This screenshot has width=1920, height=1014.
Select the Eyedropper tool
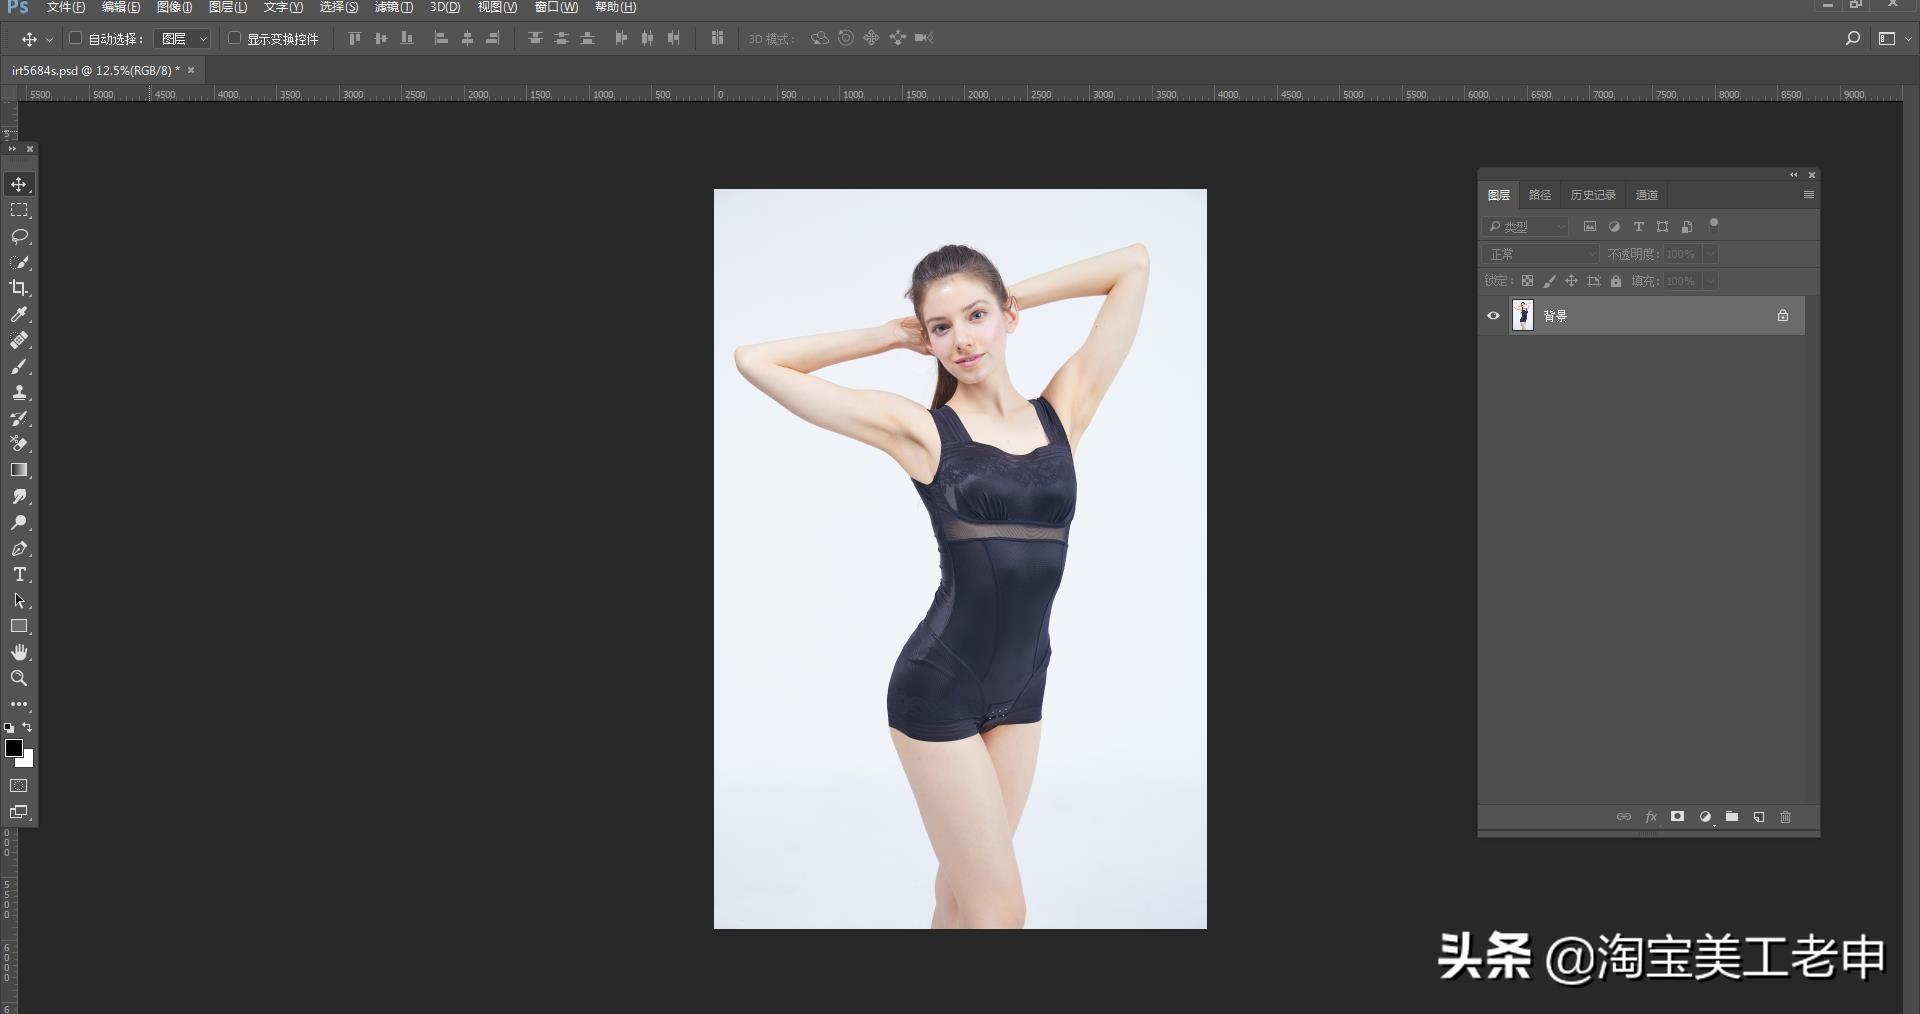[x=19, y=314]
